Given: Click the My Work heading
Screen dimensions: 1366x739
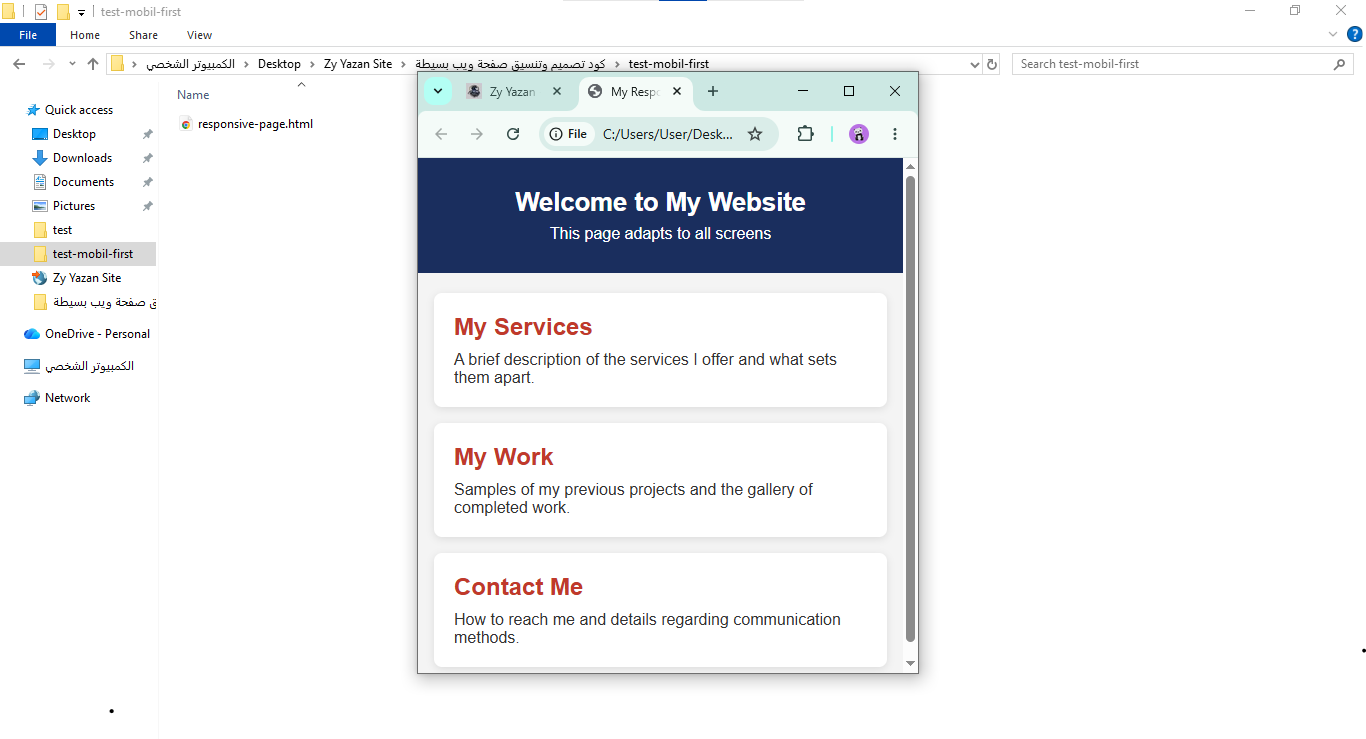Looking at the screenshot, I should (504, 457).
